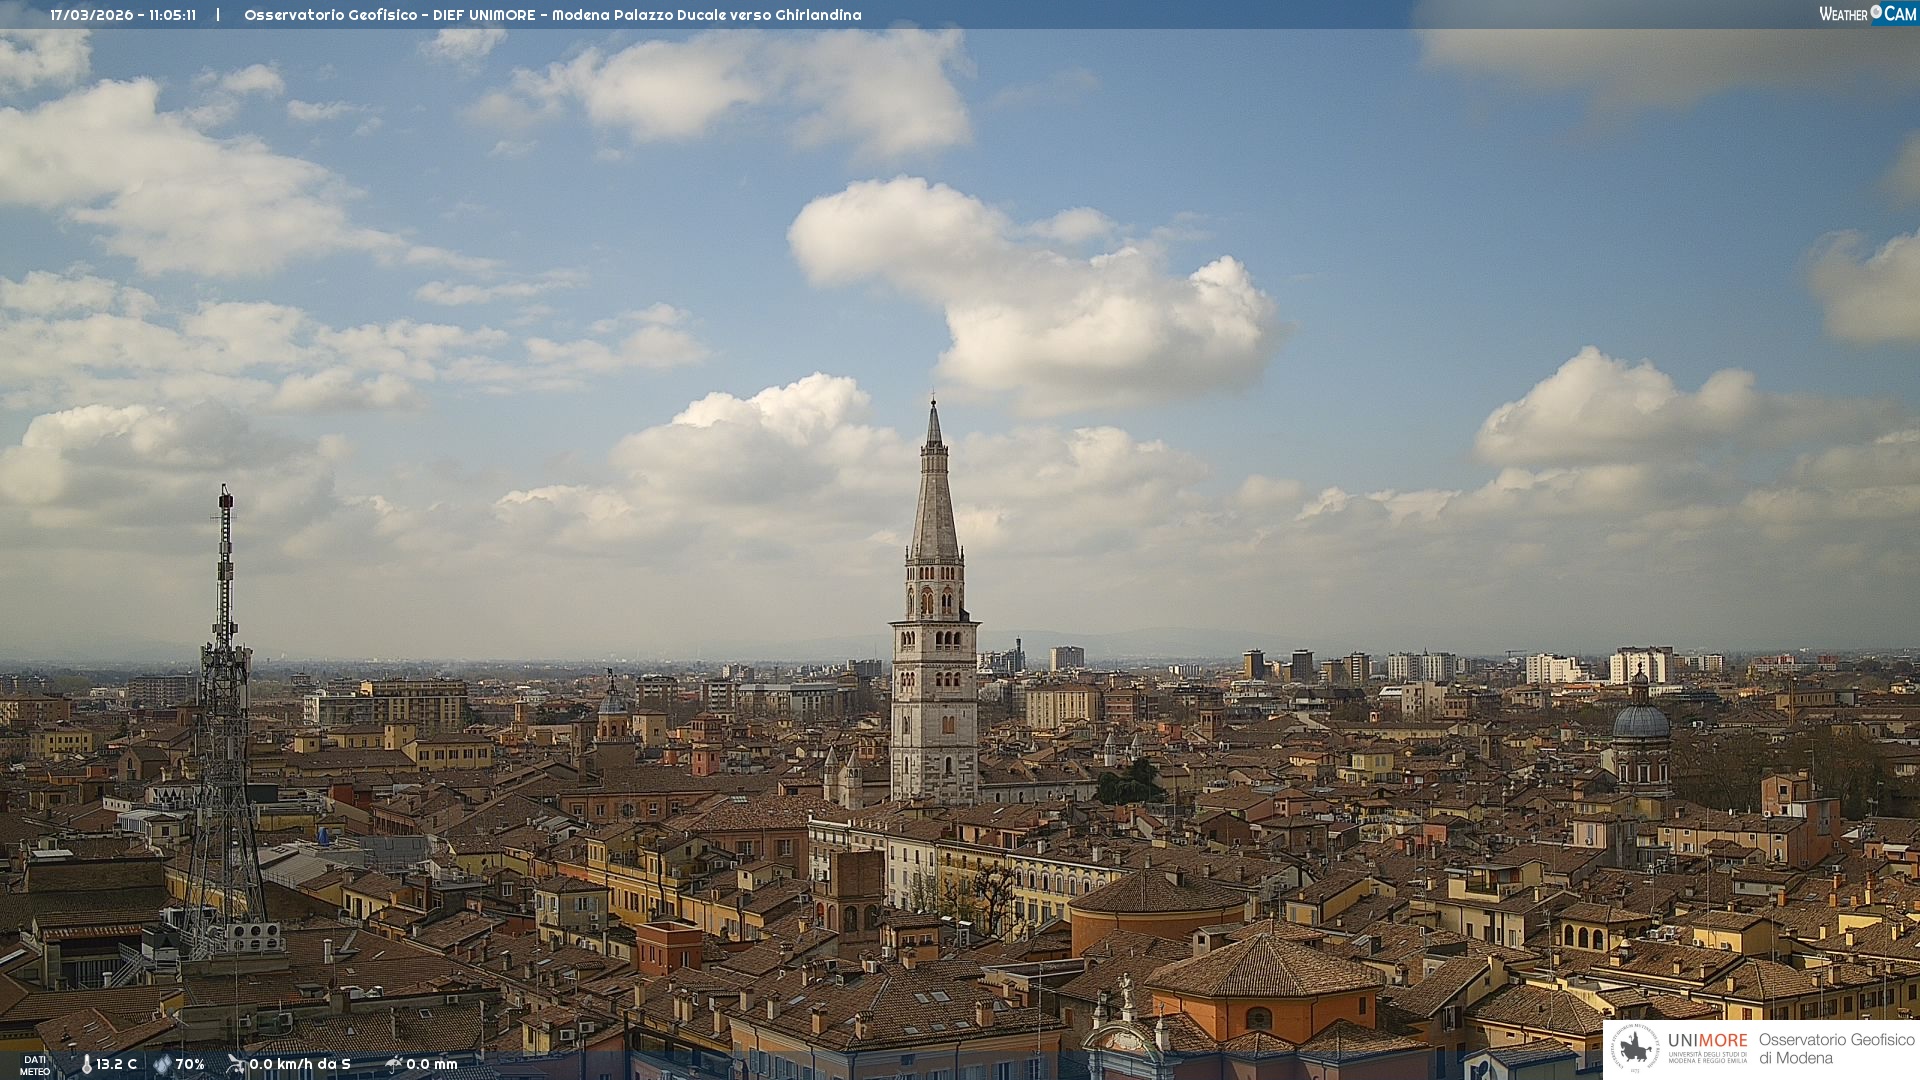Click the DATI METEO label
The height and width of the screenshot is (1080, 1920).
(x=35, y=1065)
